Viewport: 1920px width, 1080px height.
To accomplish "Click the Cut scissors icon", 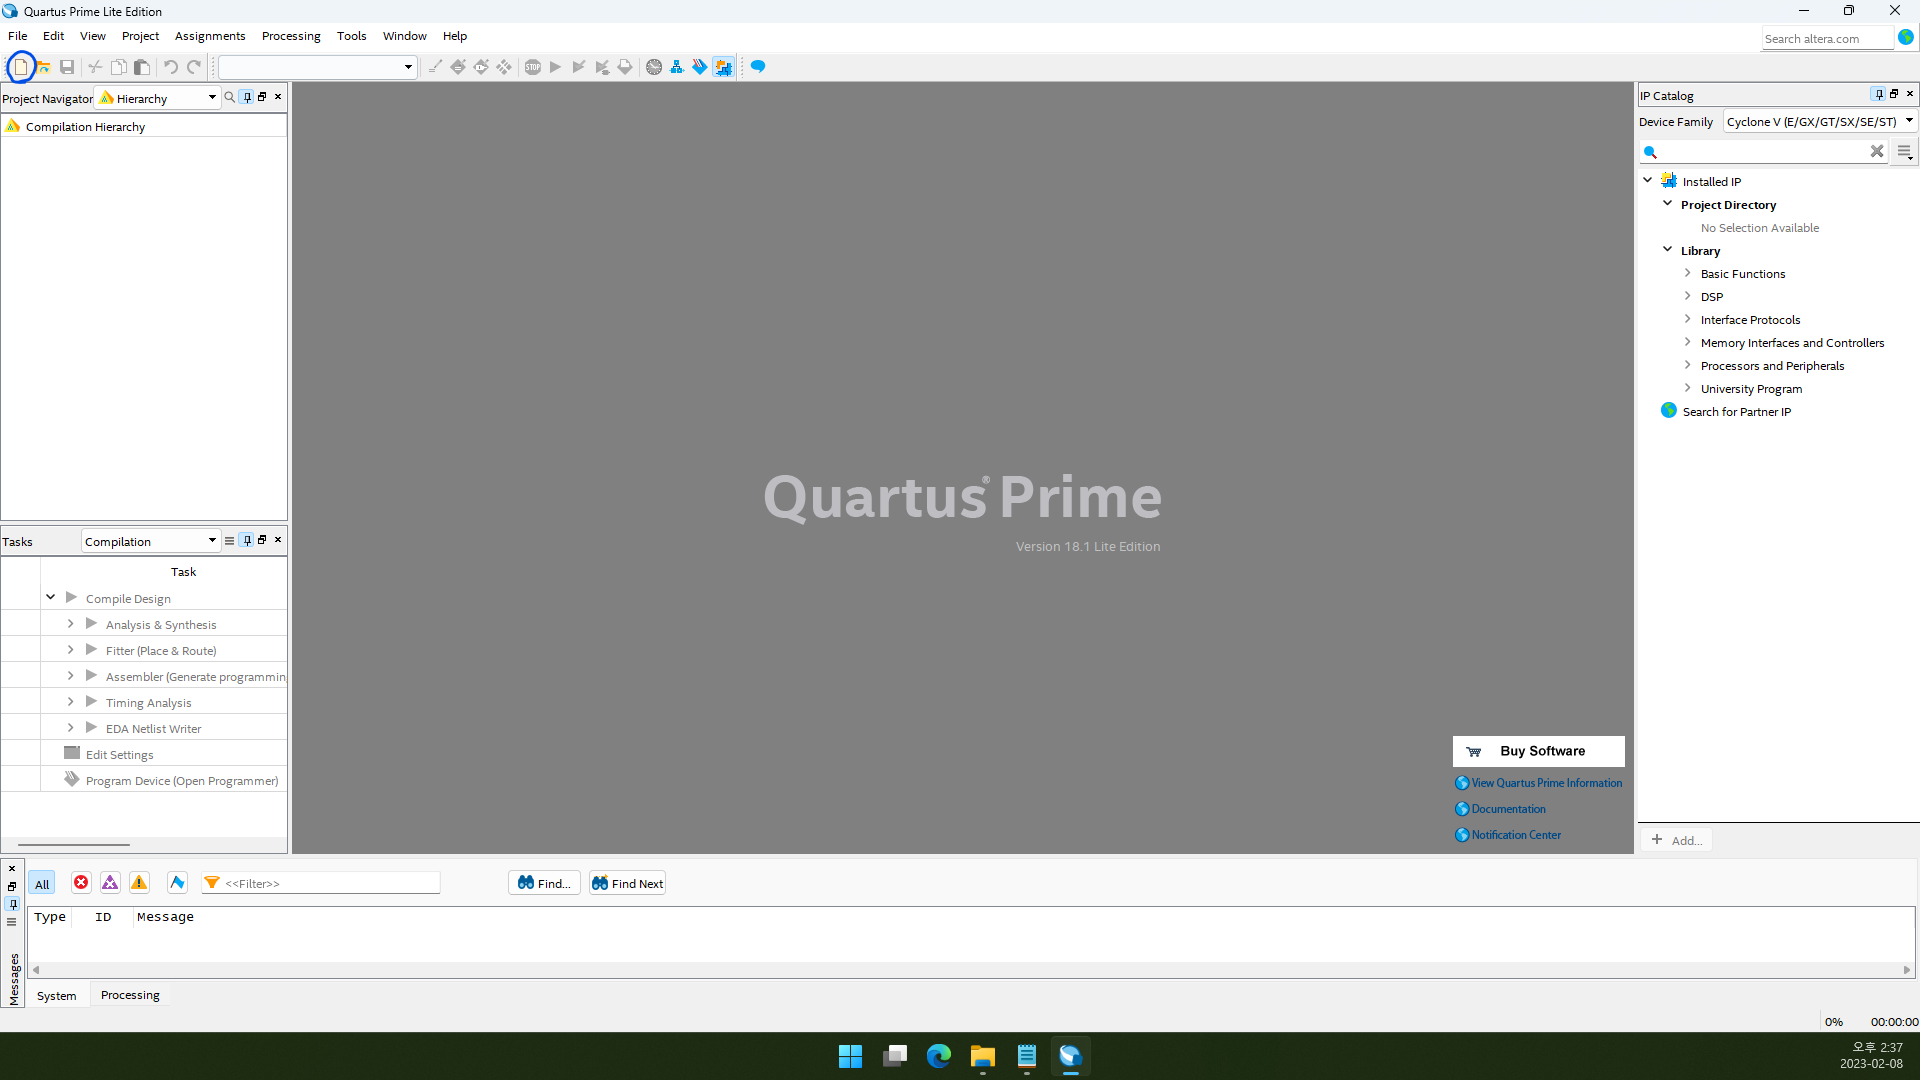I will click(95, 67).
